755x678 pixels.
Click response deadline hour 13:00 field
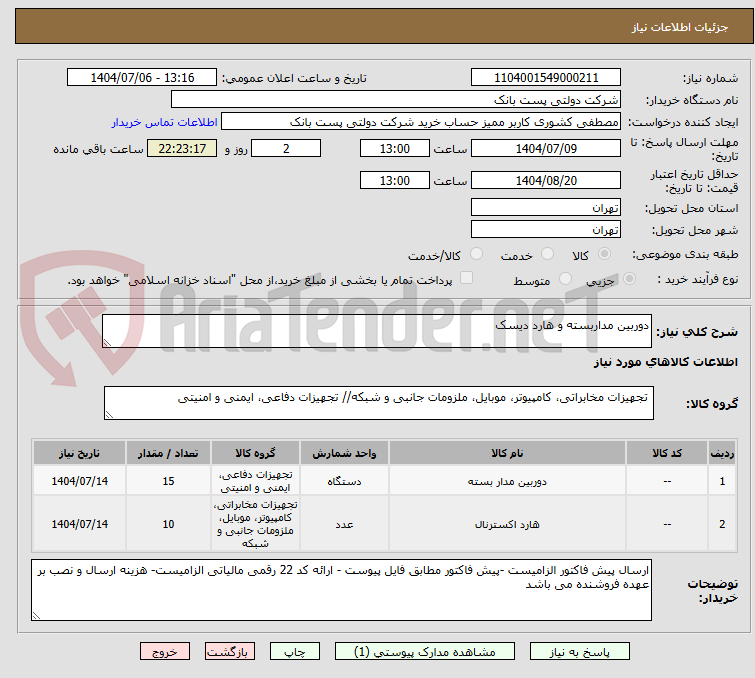[x=394, y=148]
